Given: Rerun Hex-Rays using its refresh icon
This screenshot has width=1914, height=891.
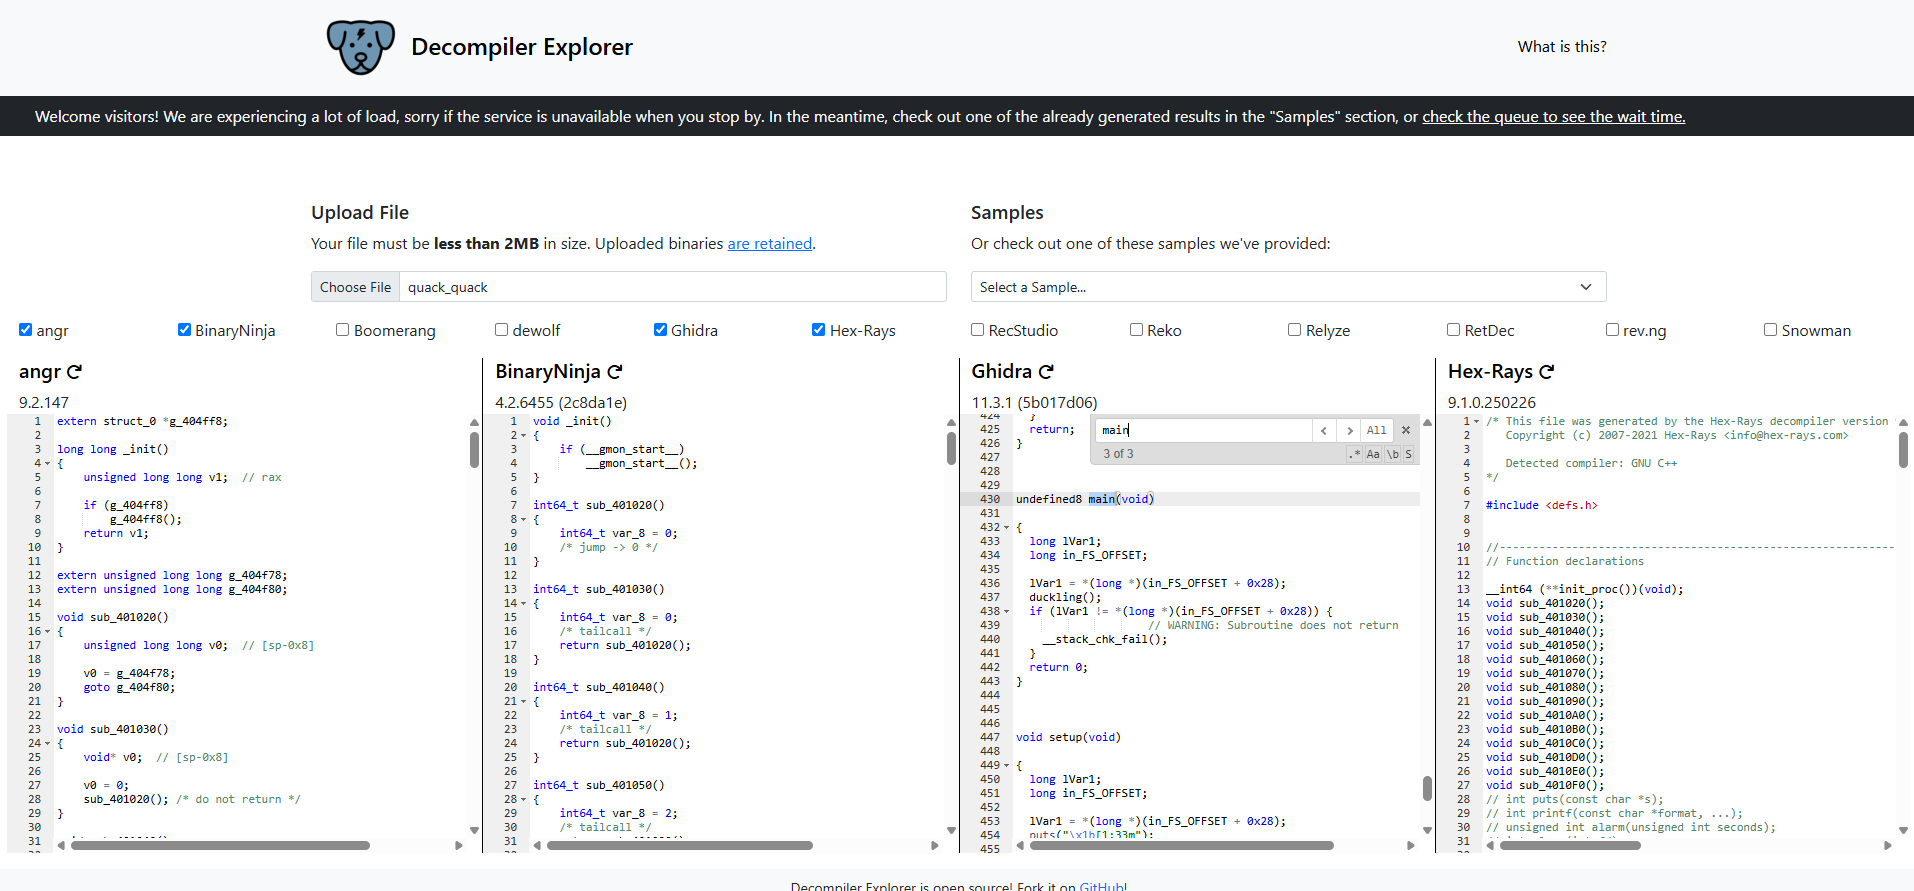Looking at the screenshot, I should coord(1547,371).
